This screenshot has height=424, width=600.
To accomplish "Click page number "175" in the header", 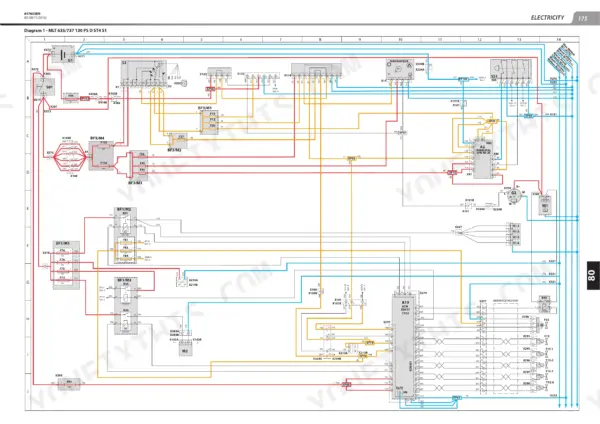I will pyautogui.click(x=582, y=18).
